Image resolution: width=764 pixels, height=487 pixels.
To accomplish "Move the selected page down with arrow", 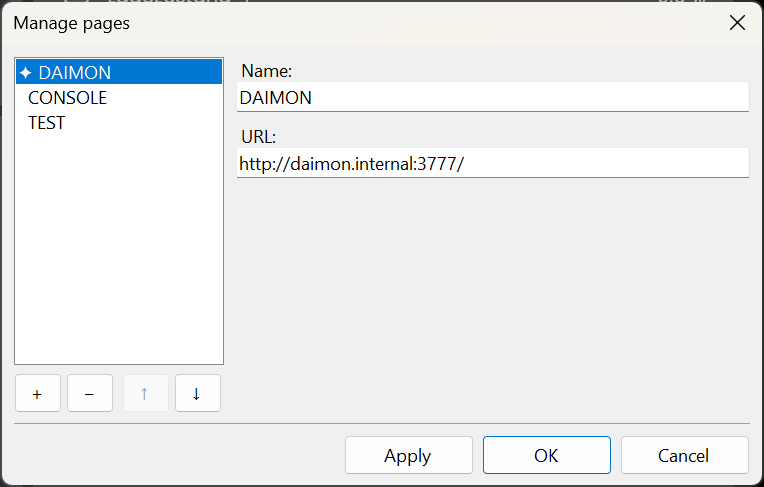I will pyautogui.click(x=197, y=394).
